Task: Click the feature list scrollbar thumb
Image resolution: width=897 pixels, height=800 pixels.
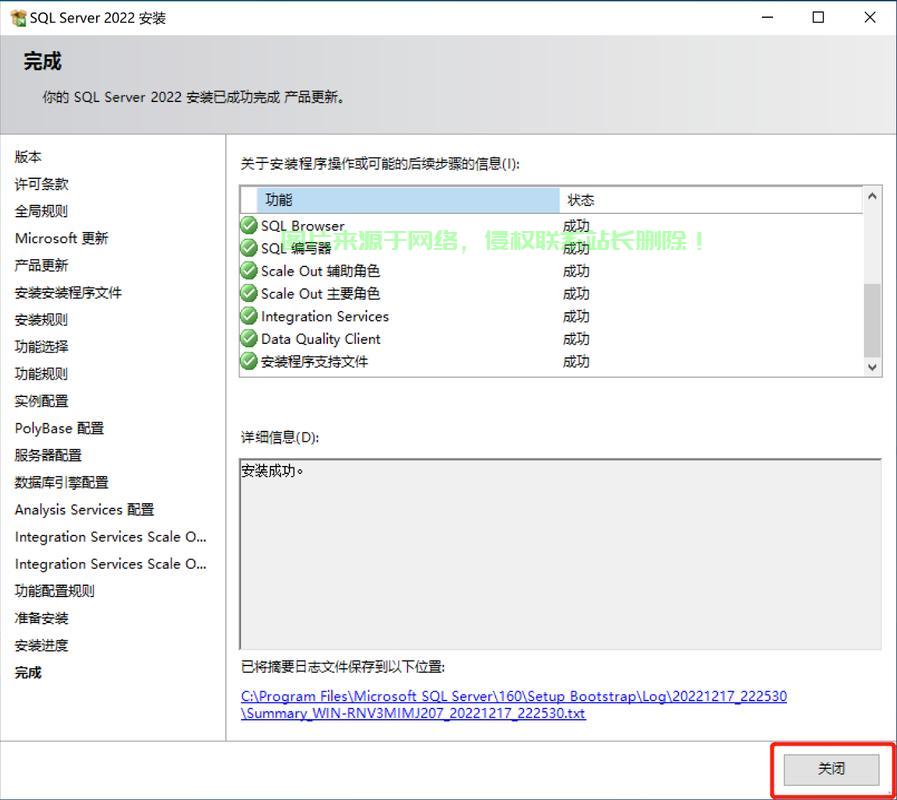Action: click(x=872, y=320)
